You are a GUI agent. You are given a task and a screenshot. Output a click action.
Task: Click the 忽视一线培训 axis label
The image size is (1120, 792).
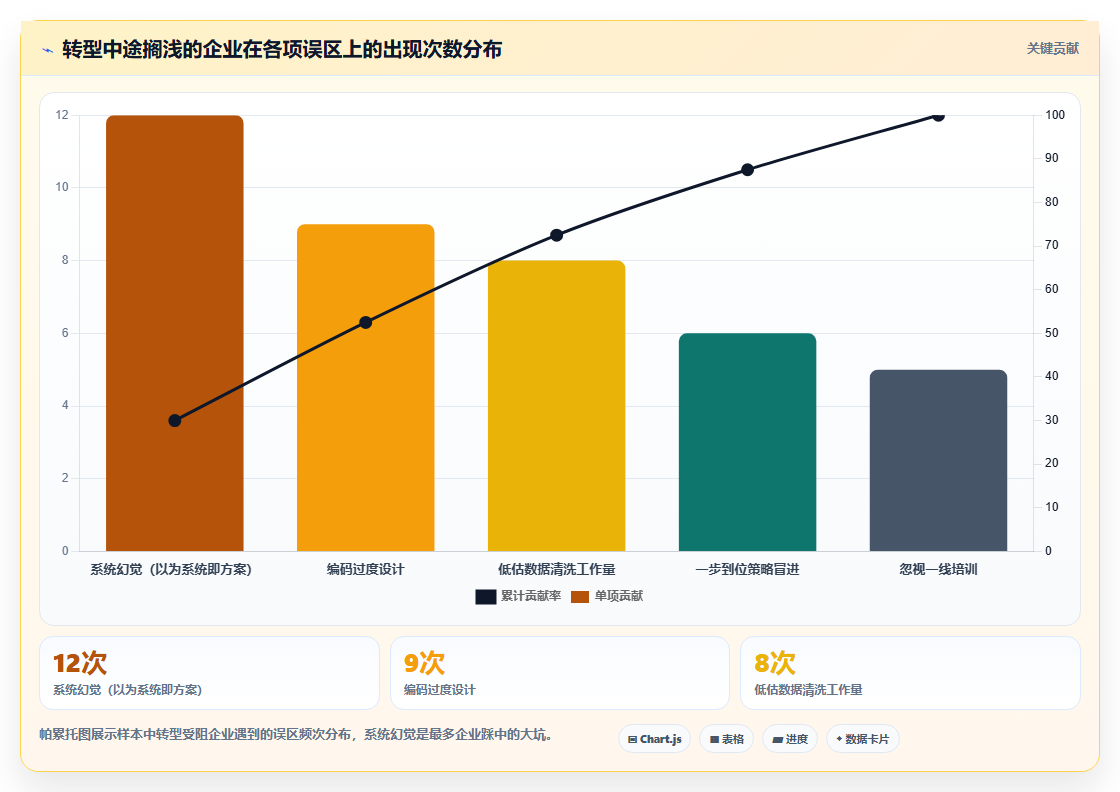pos(939,570)
